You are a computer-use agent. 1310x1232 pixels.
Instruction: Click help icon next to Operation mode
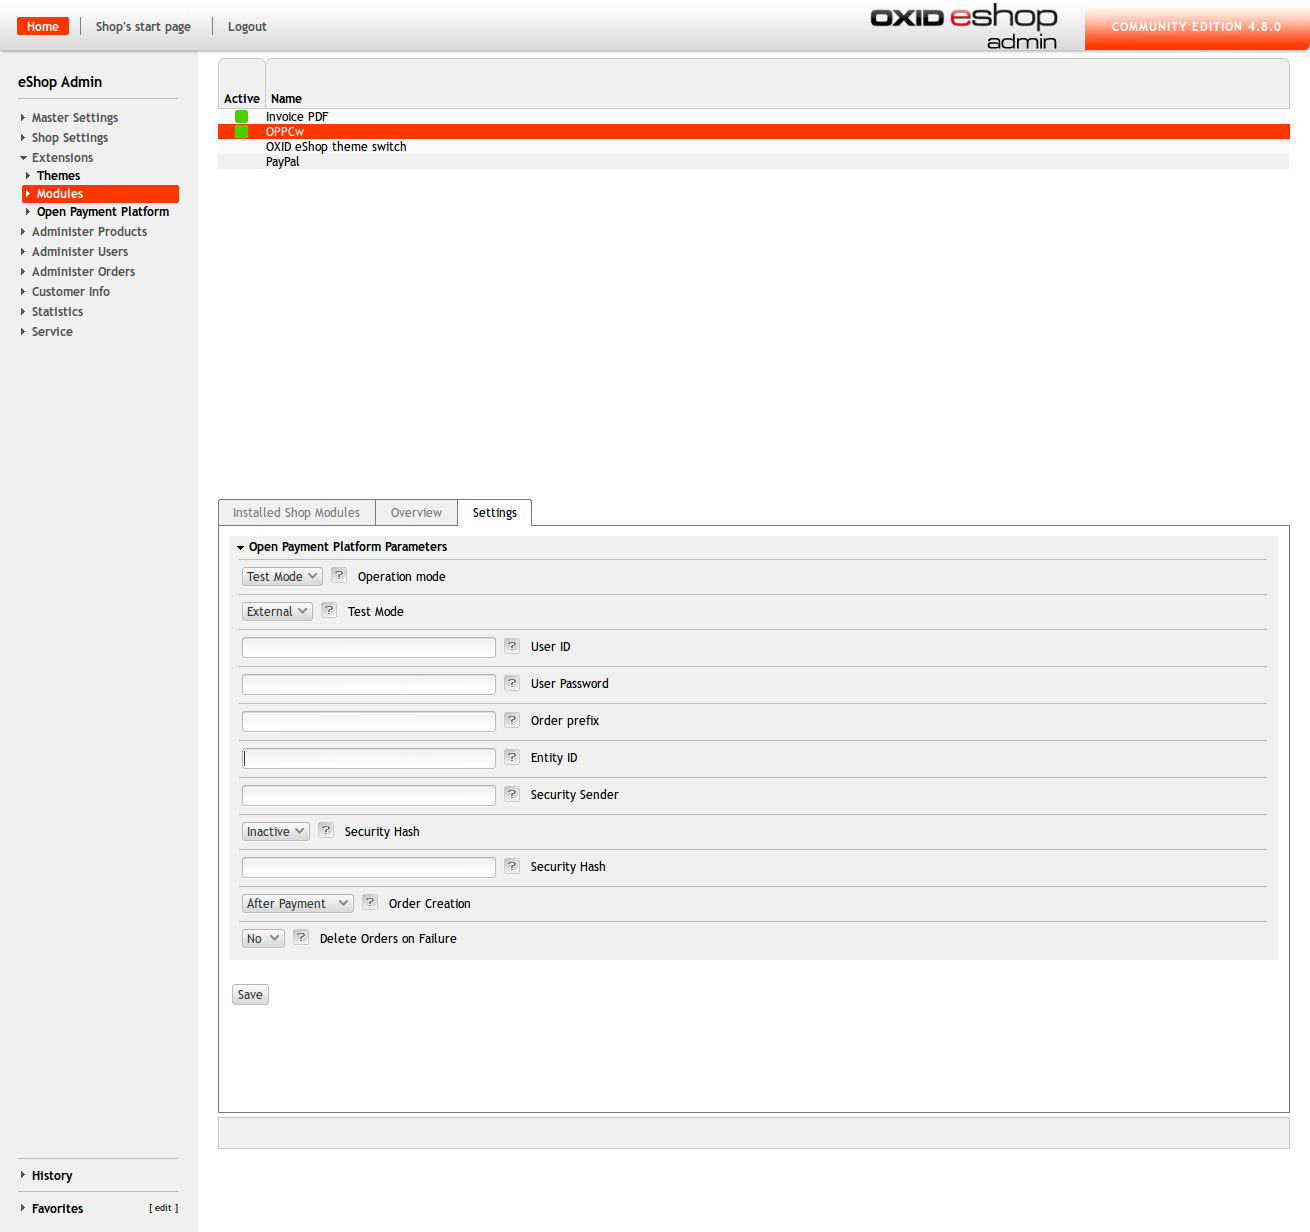pyautogui.click(x=339, y=575)
